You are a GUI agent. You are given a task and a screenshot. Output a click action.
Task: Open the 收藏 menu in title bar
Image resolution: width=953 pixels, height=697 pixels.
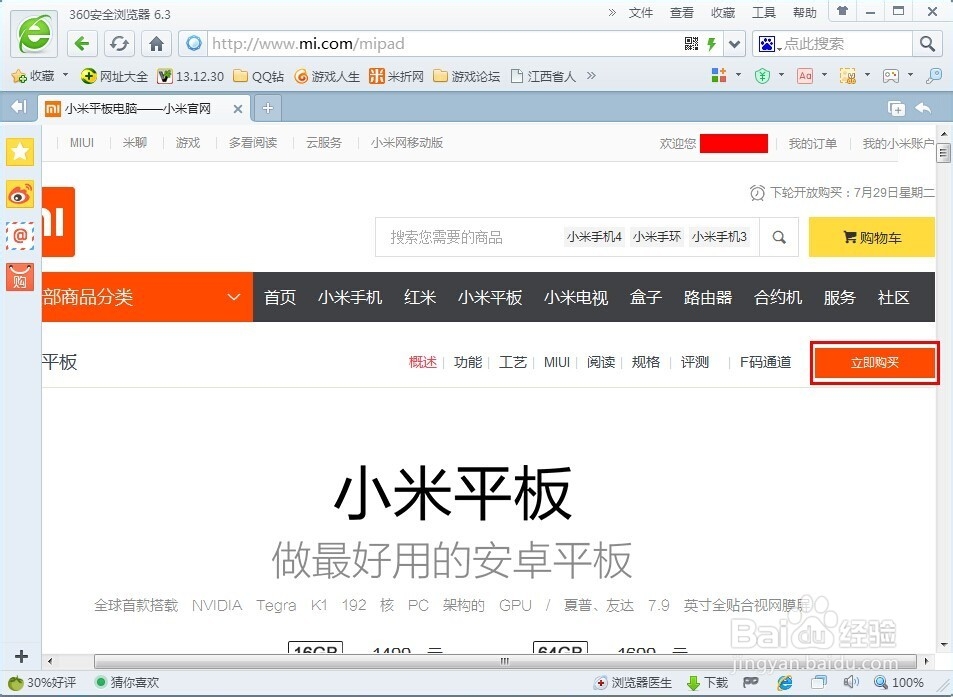[x=723, y=13]
